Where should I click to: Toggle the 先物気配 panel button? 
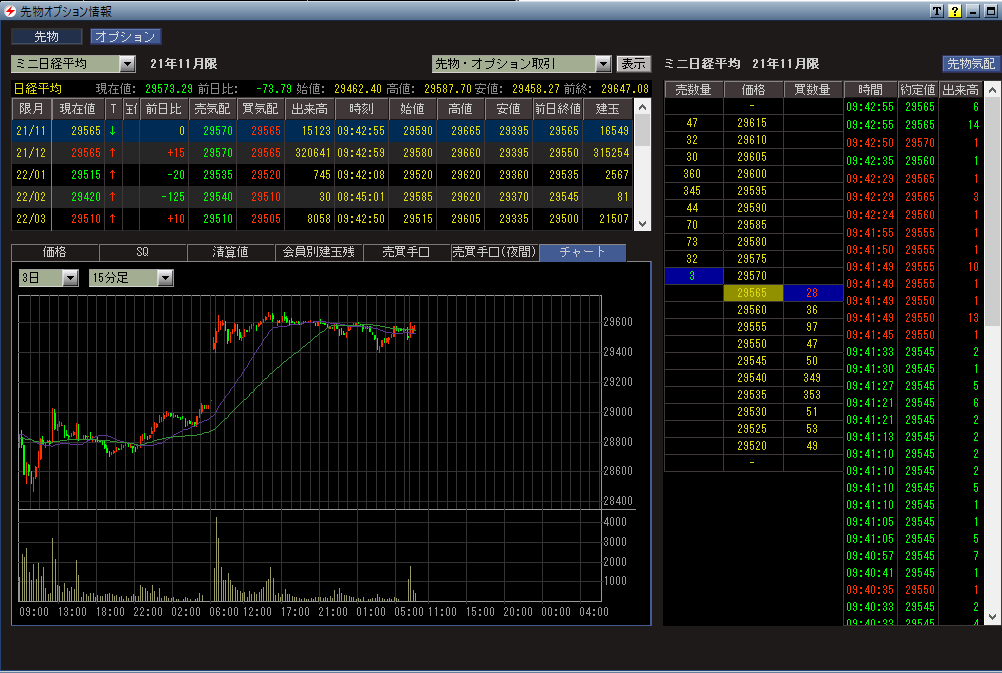pyautogui.click(x=970, y=64)
